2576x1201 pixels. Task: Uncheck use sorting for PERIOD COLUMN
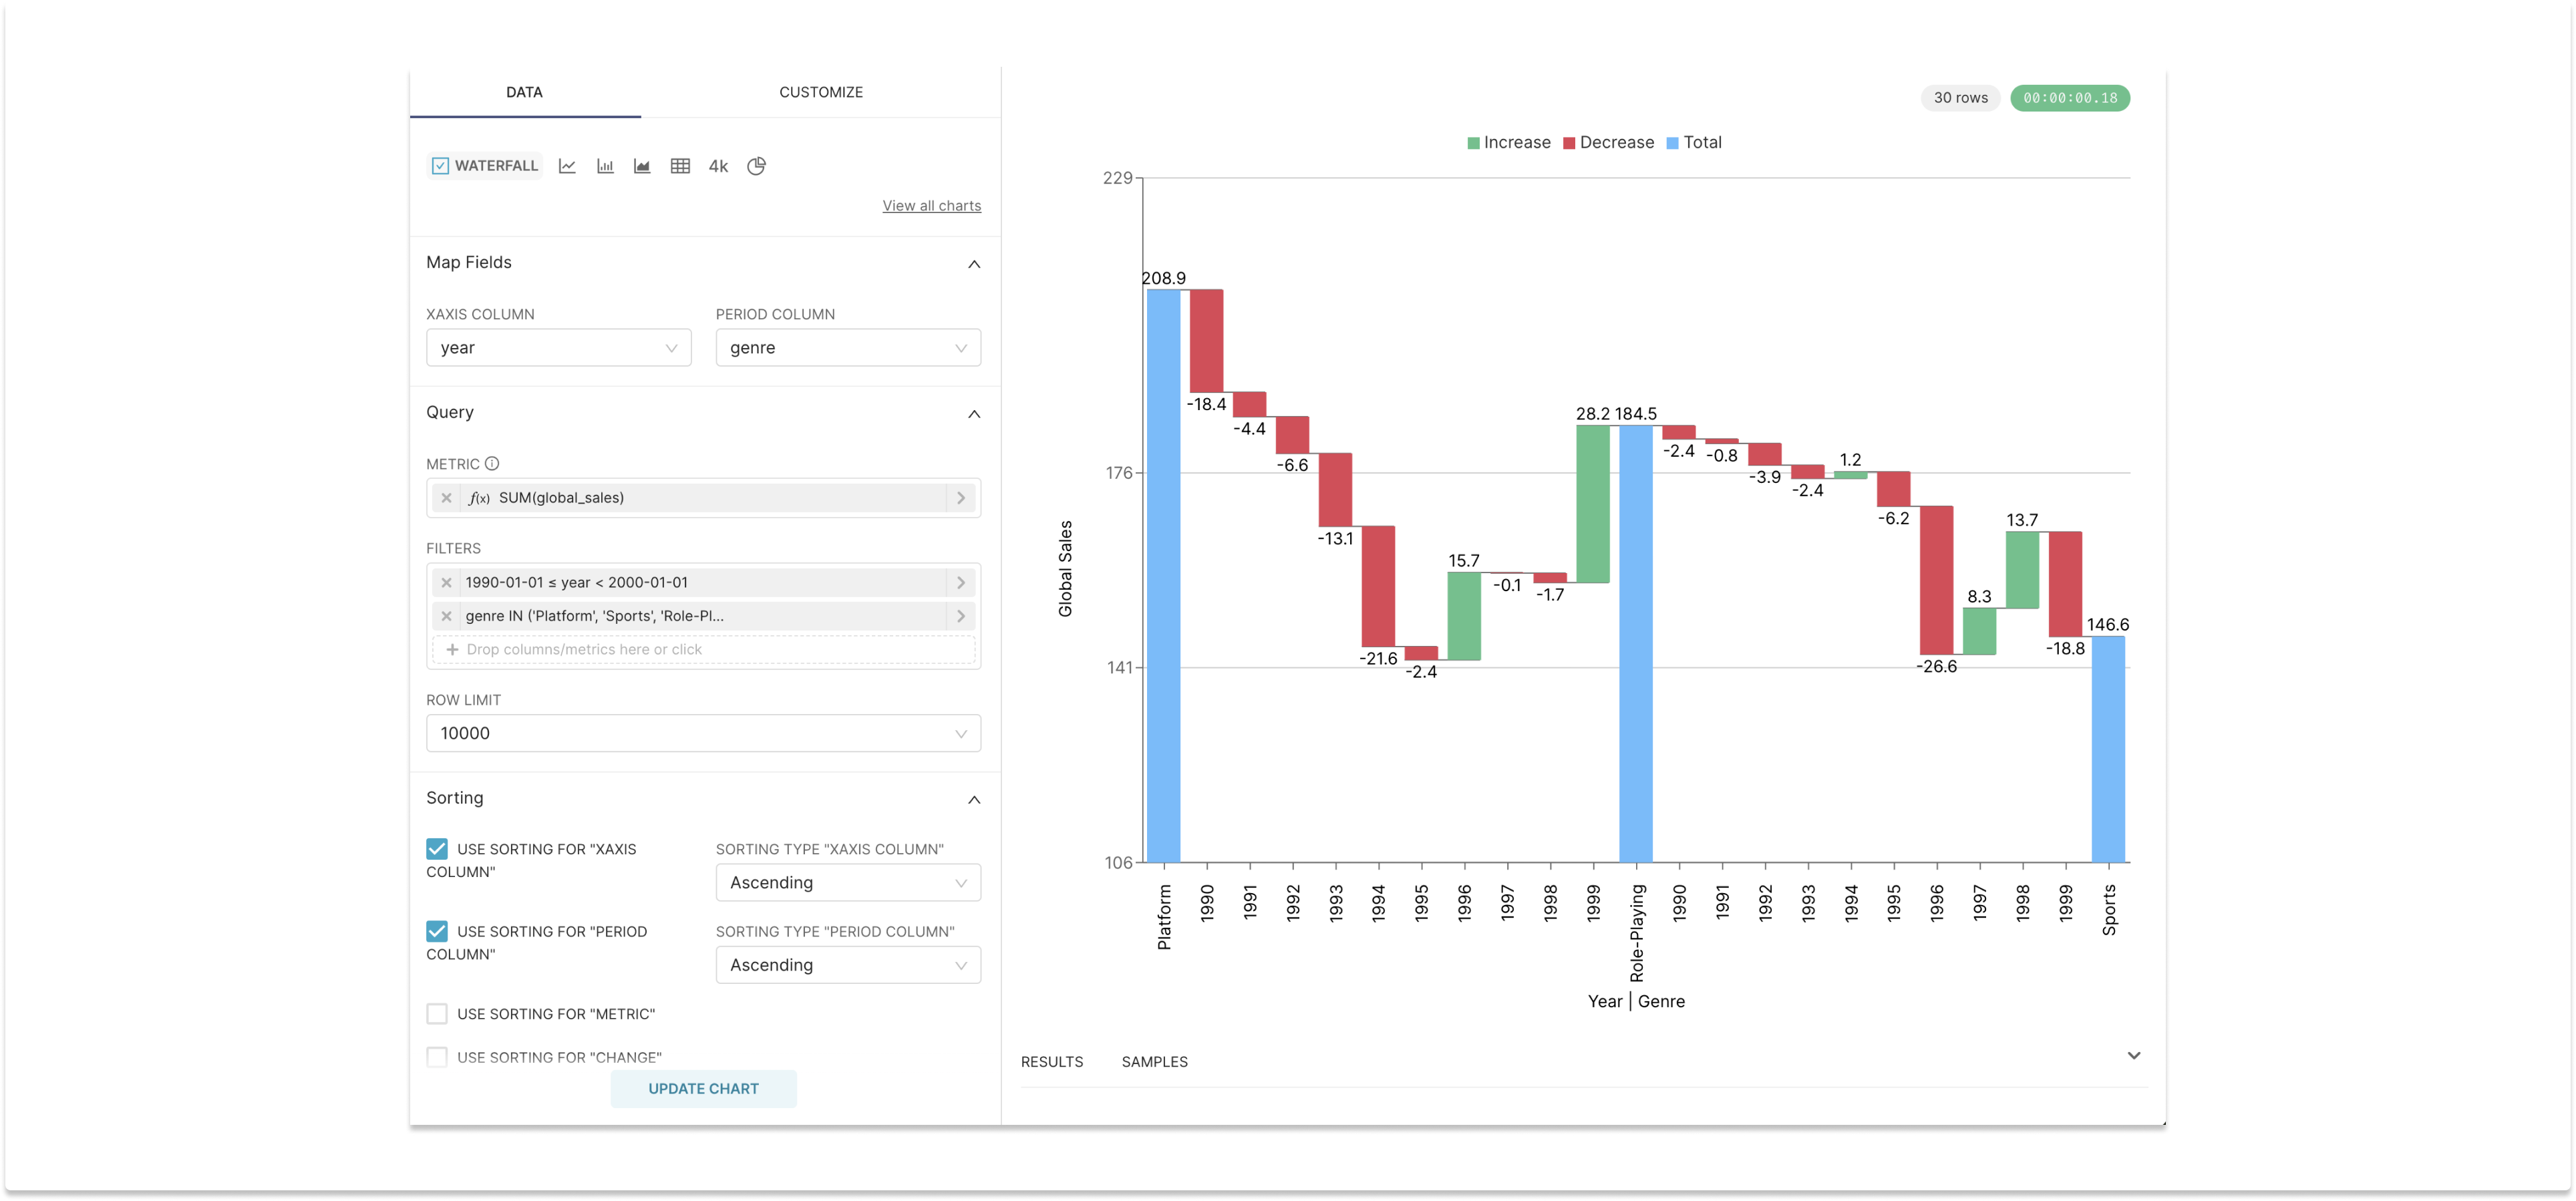pos(437,931)
